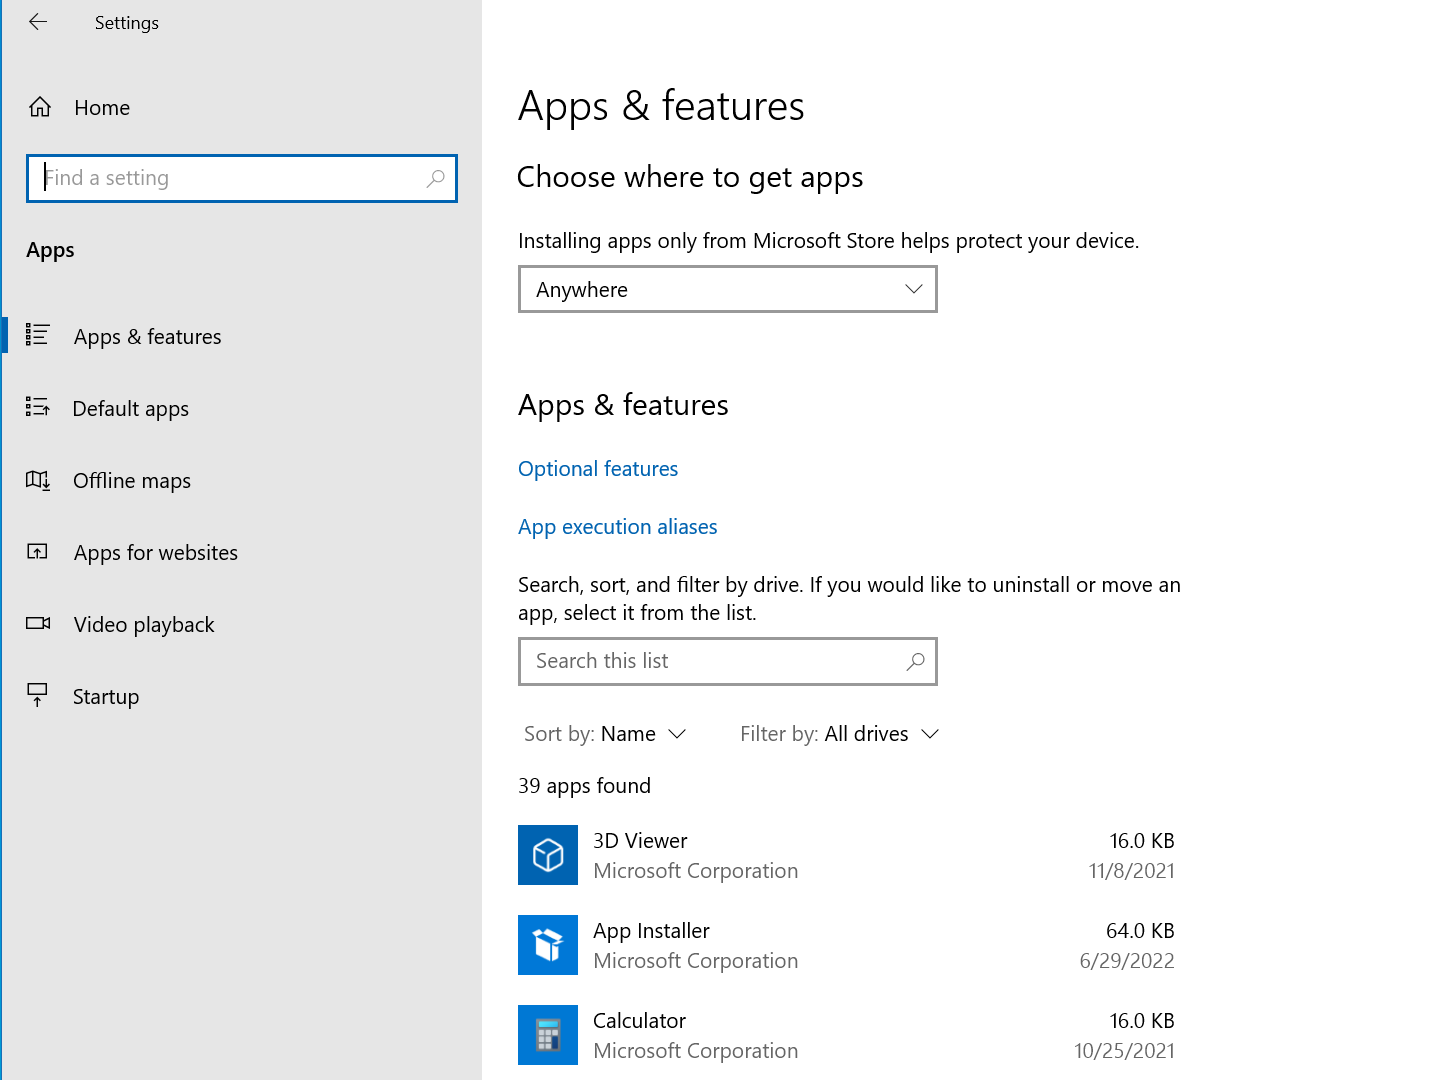This screenshot has height=1080, width=1450.
Task: Click the Home icon in sidebar
Action: click(x=40, y=106)
